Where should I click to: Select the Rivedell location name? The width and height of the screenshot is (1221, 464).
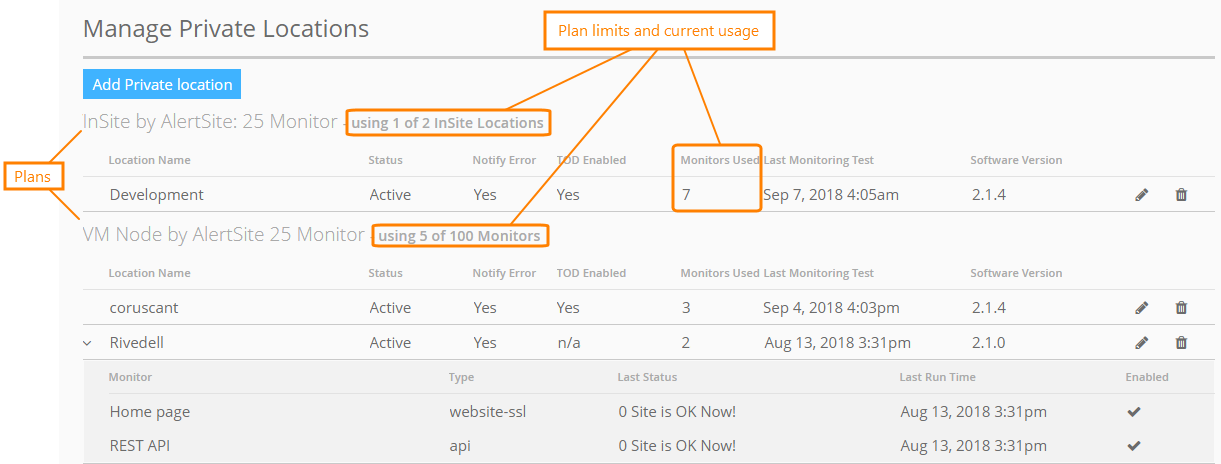137,342
